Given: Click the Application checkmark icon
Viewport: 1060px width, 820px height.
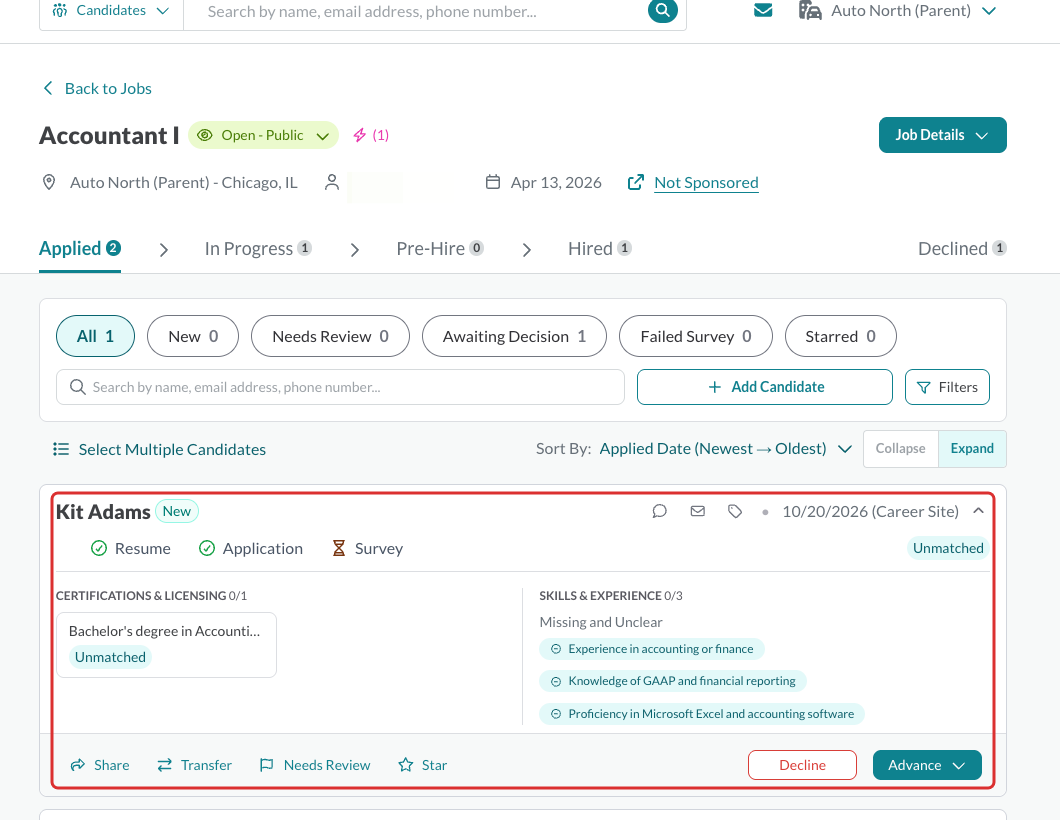Looking at the screenshot, I should coord(207,548).
